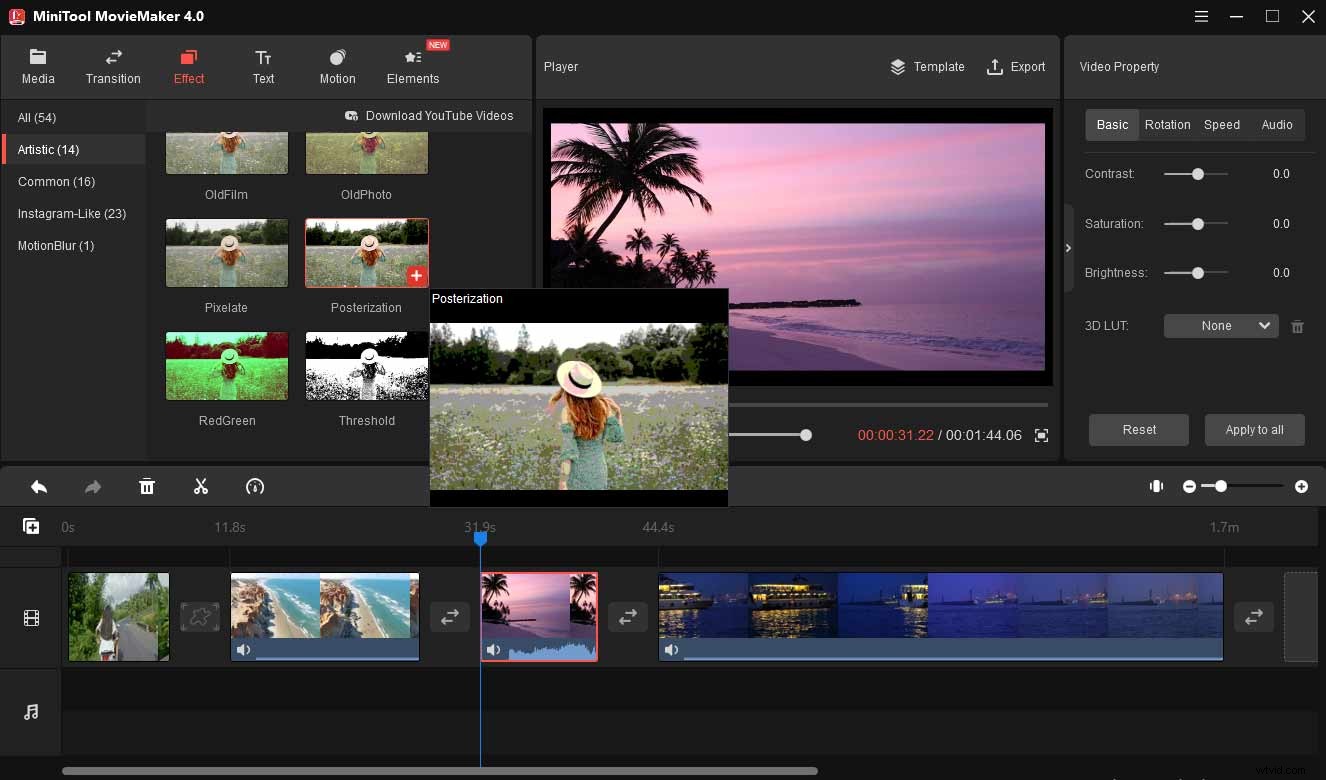Mute audio on the first beach clip
Viewport: 1326px width, 780px height.
coord(244,649)
